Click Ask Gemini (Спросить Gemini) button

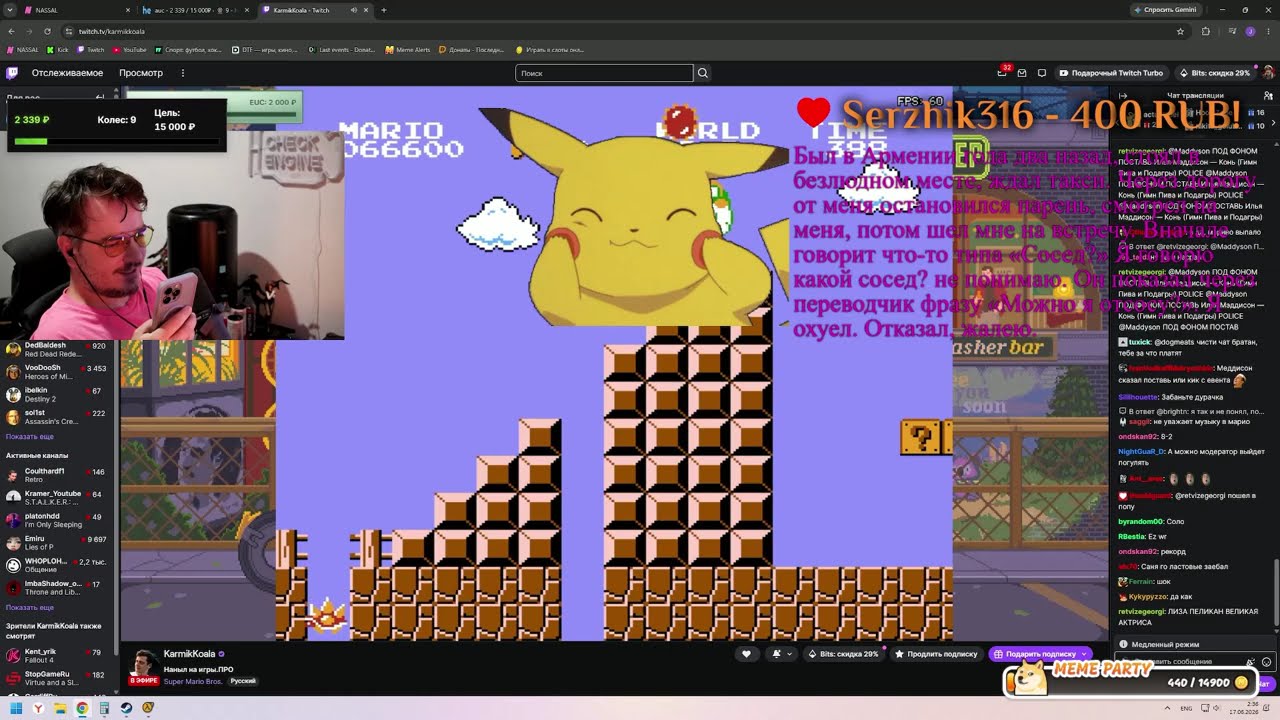pos(1165,10)
